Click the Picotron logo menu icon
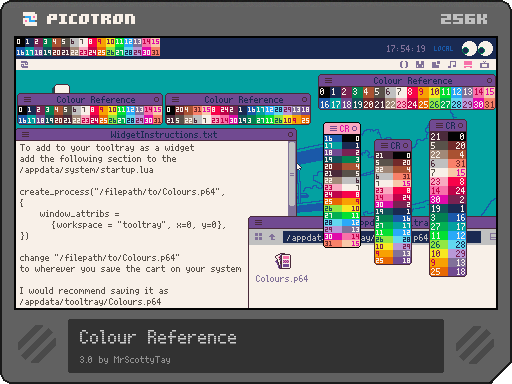 coord(24,65)
